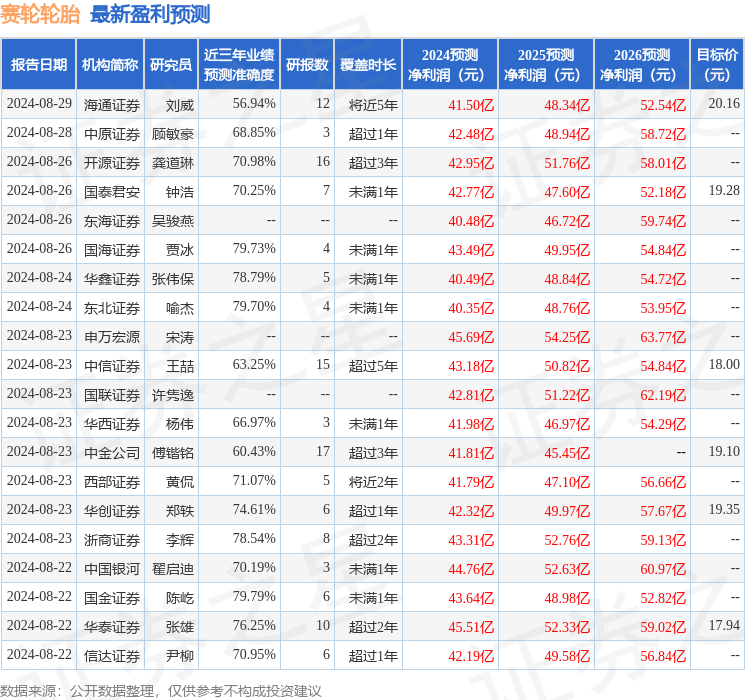Screen dimensions: 745x700
Task: Select the 华西证券 institution cell
Action: [x=112, y=424]
